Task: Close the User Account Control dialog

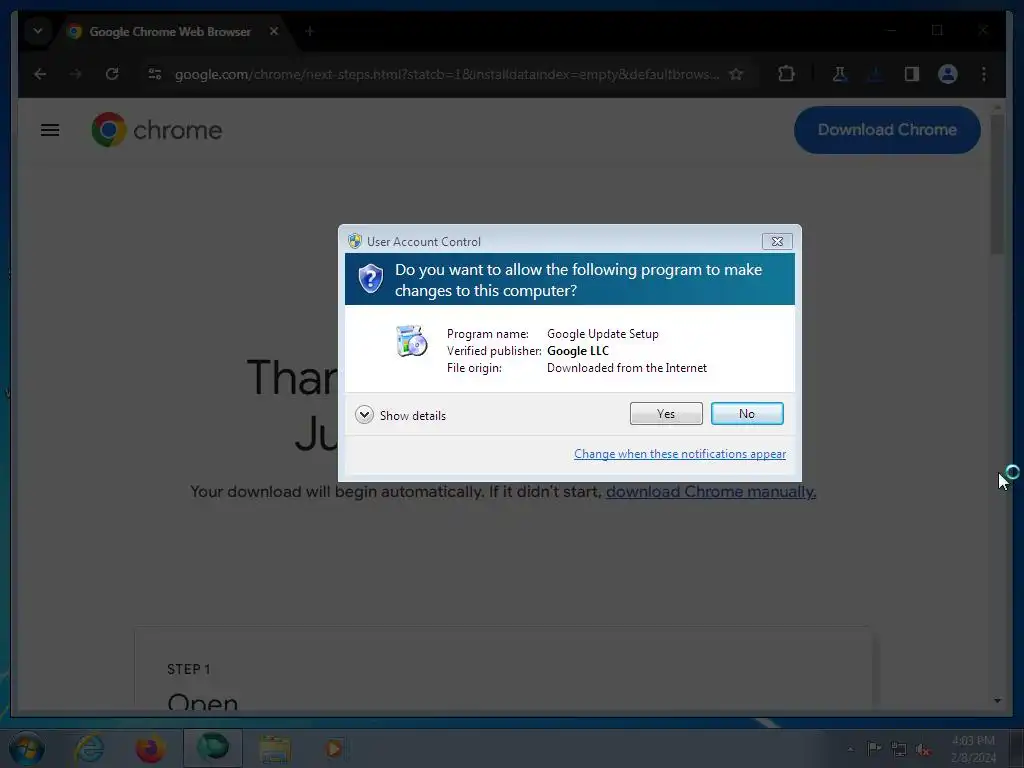Action: pos(777,242)
